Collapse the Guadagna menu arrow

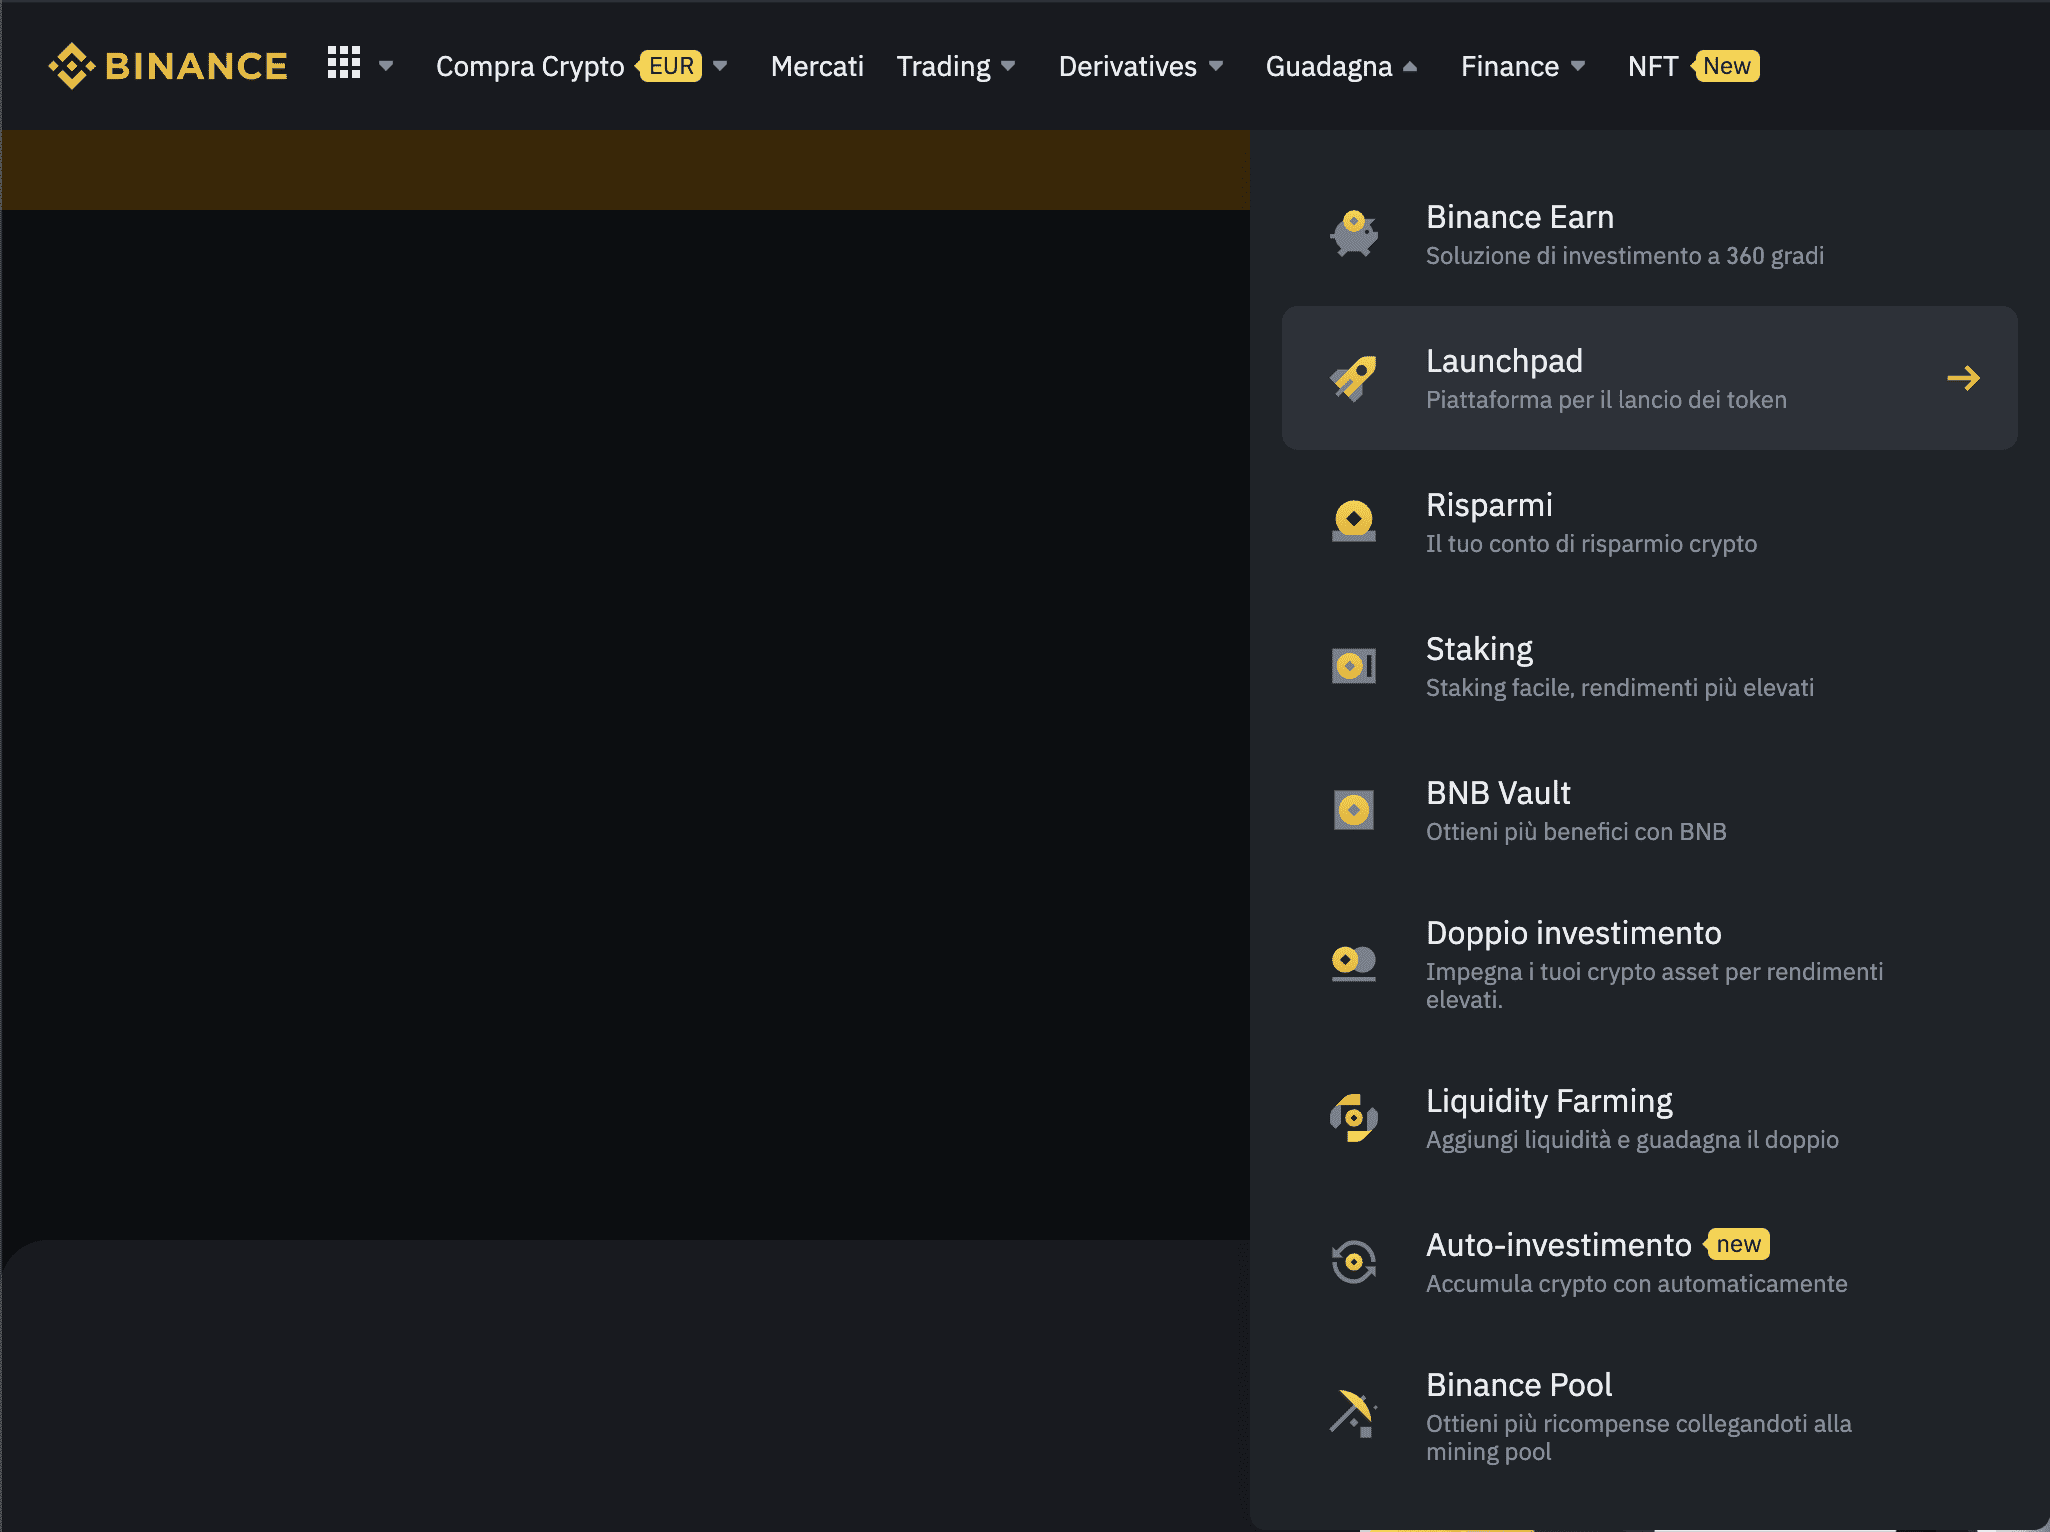(x=1411, y=66)
